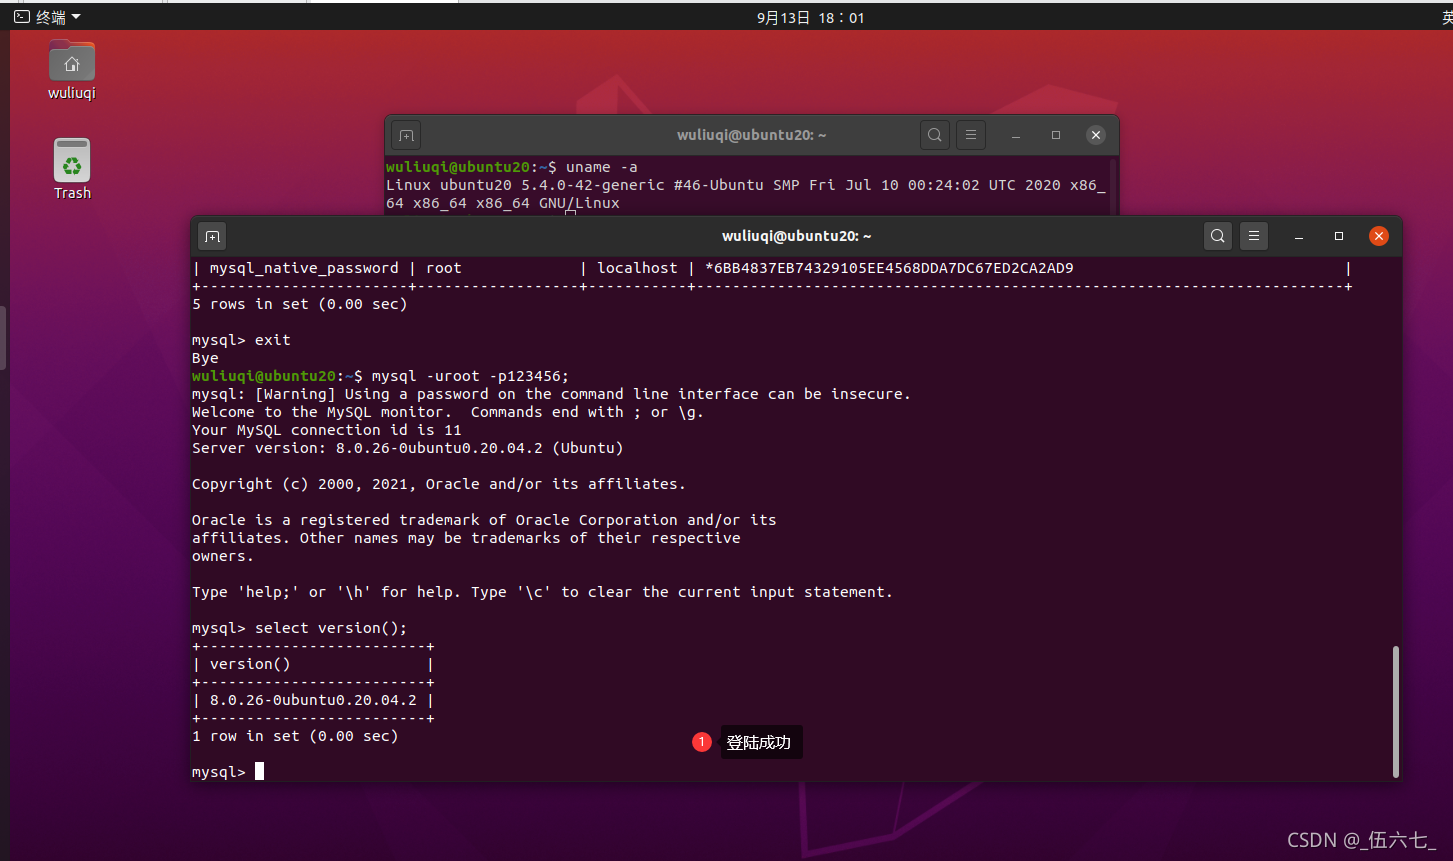This screenshot has height=861, width=1453.
Task: Click the password hash '*6BB4837EB...' text
Action: pos(889,268)
